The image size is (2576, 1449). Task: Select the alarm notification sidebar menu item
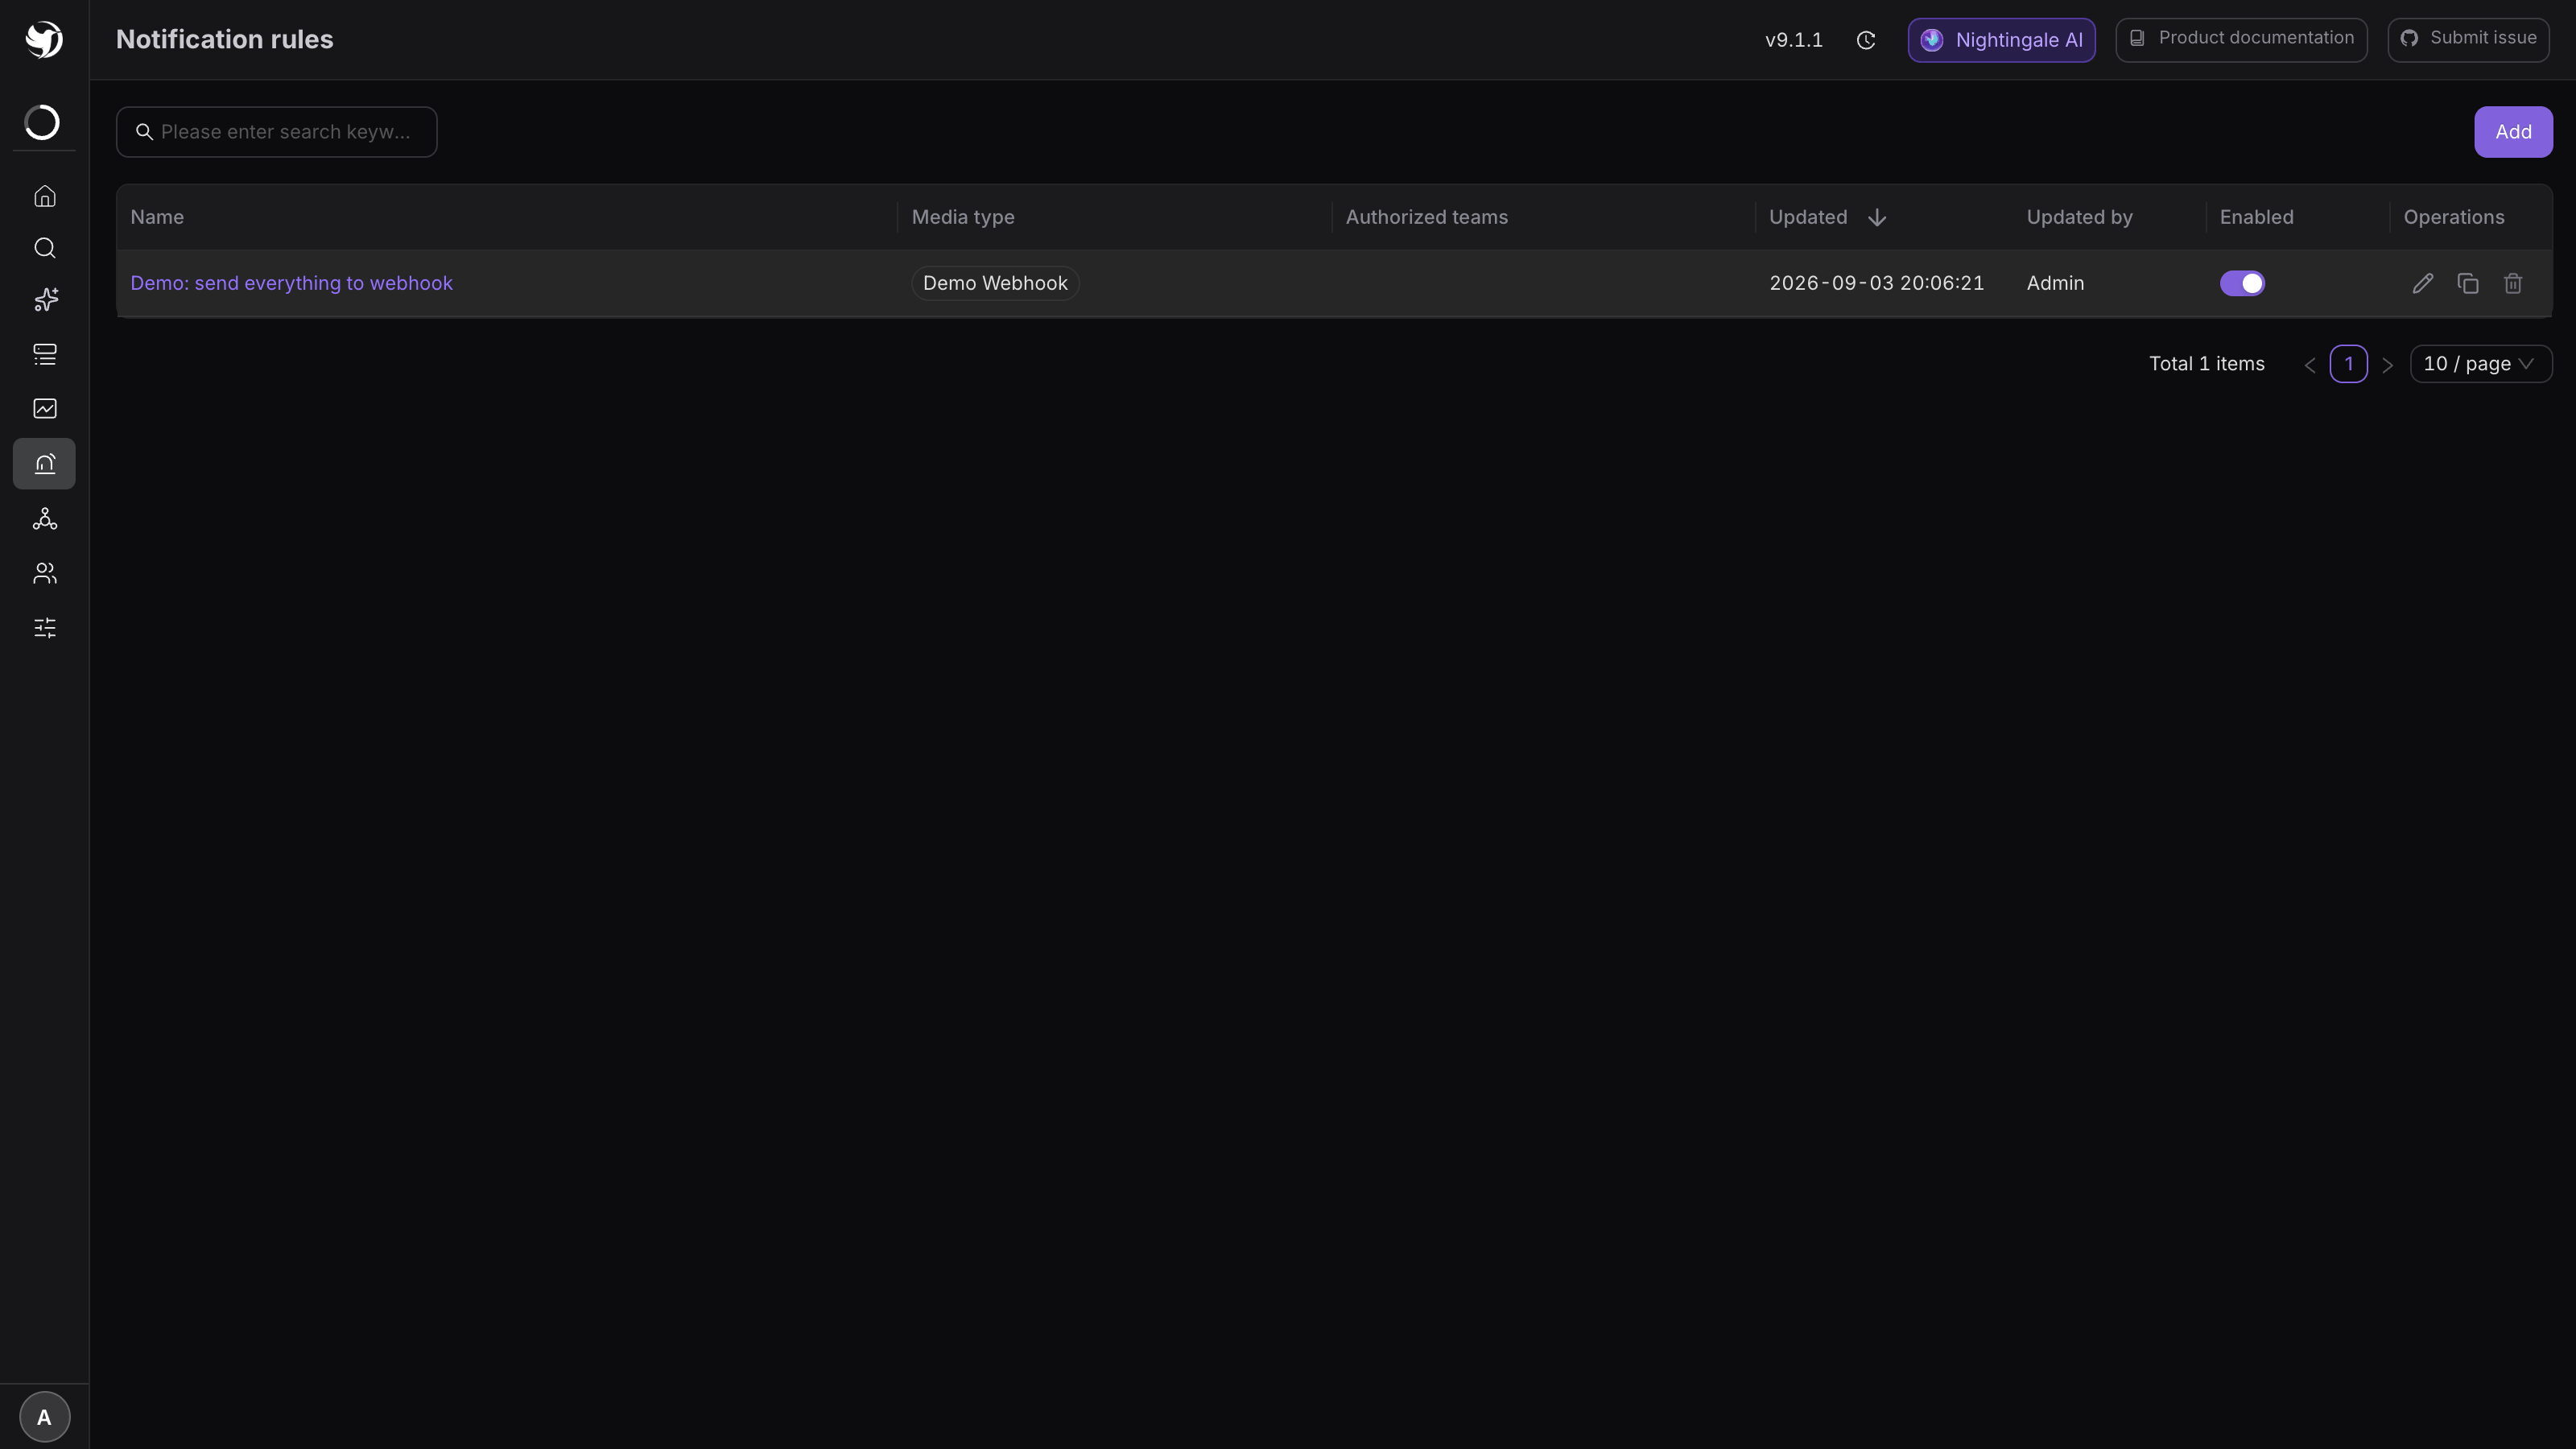click(x=44, y=464)
